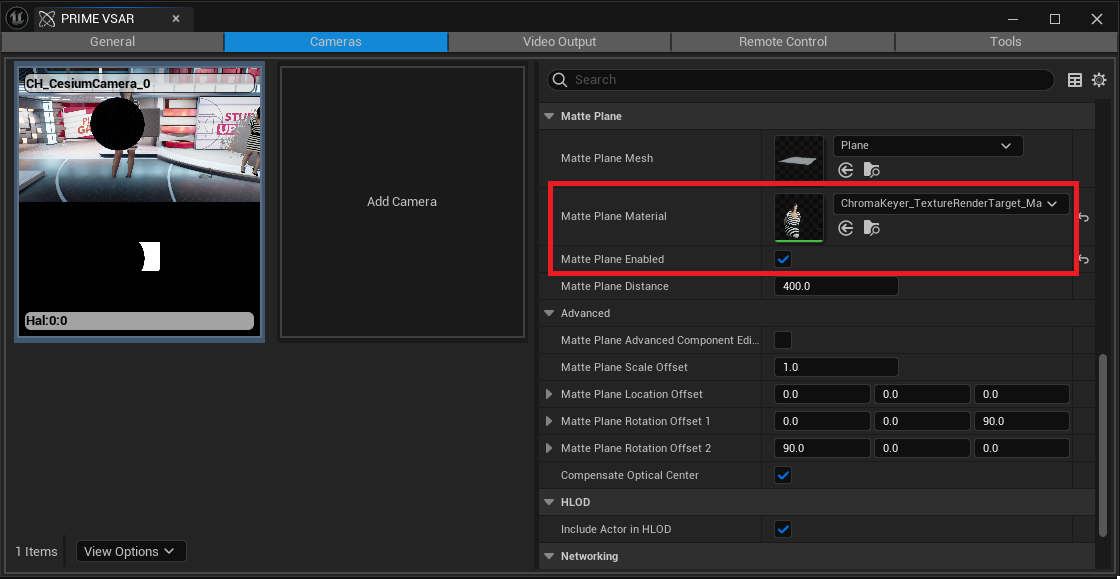1120x579 pixels.
Task: Reset Matte Plane Material to default
Action: pos(1084,218)
